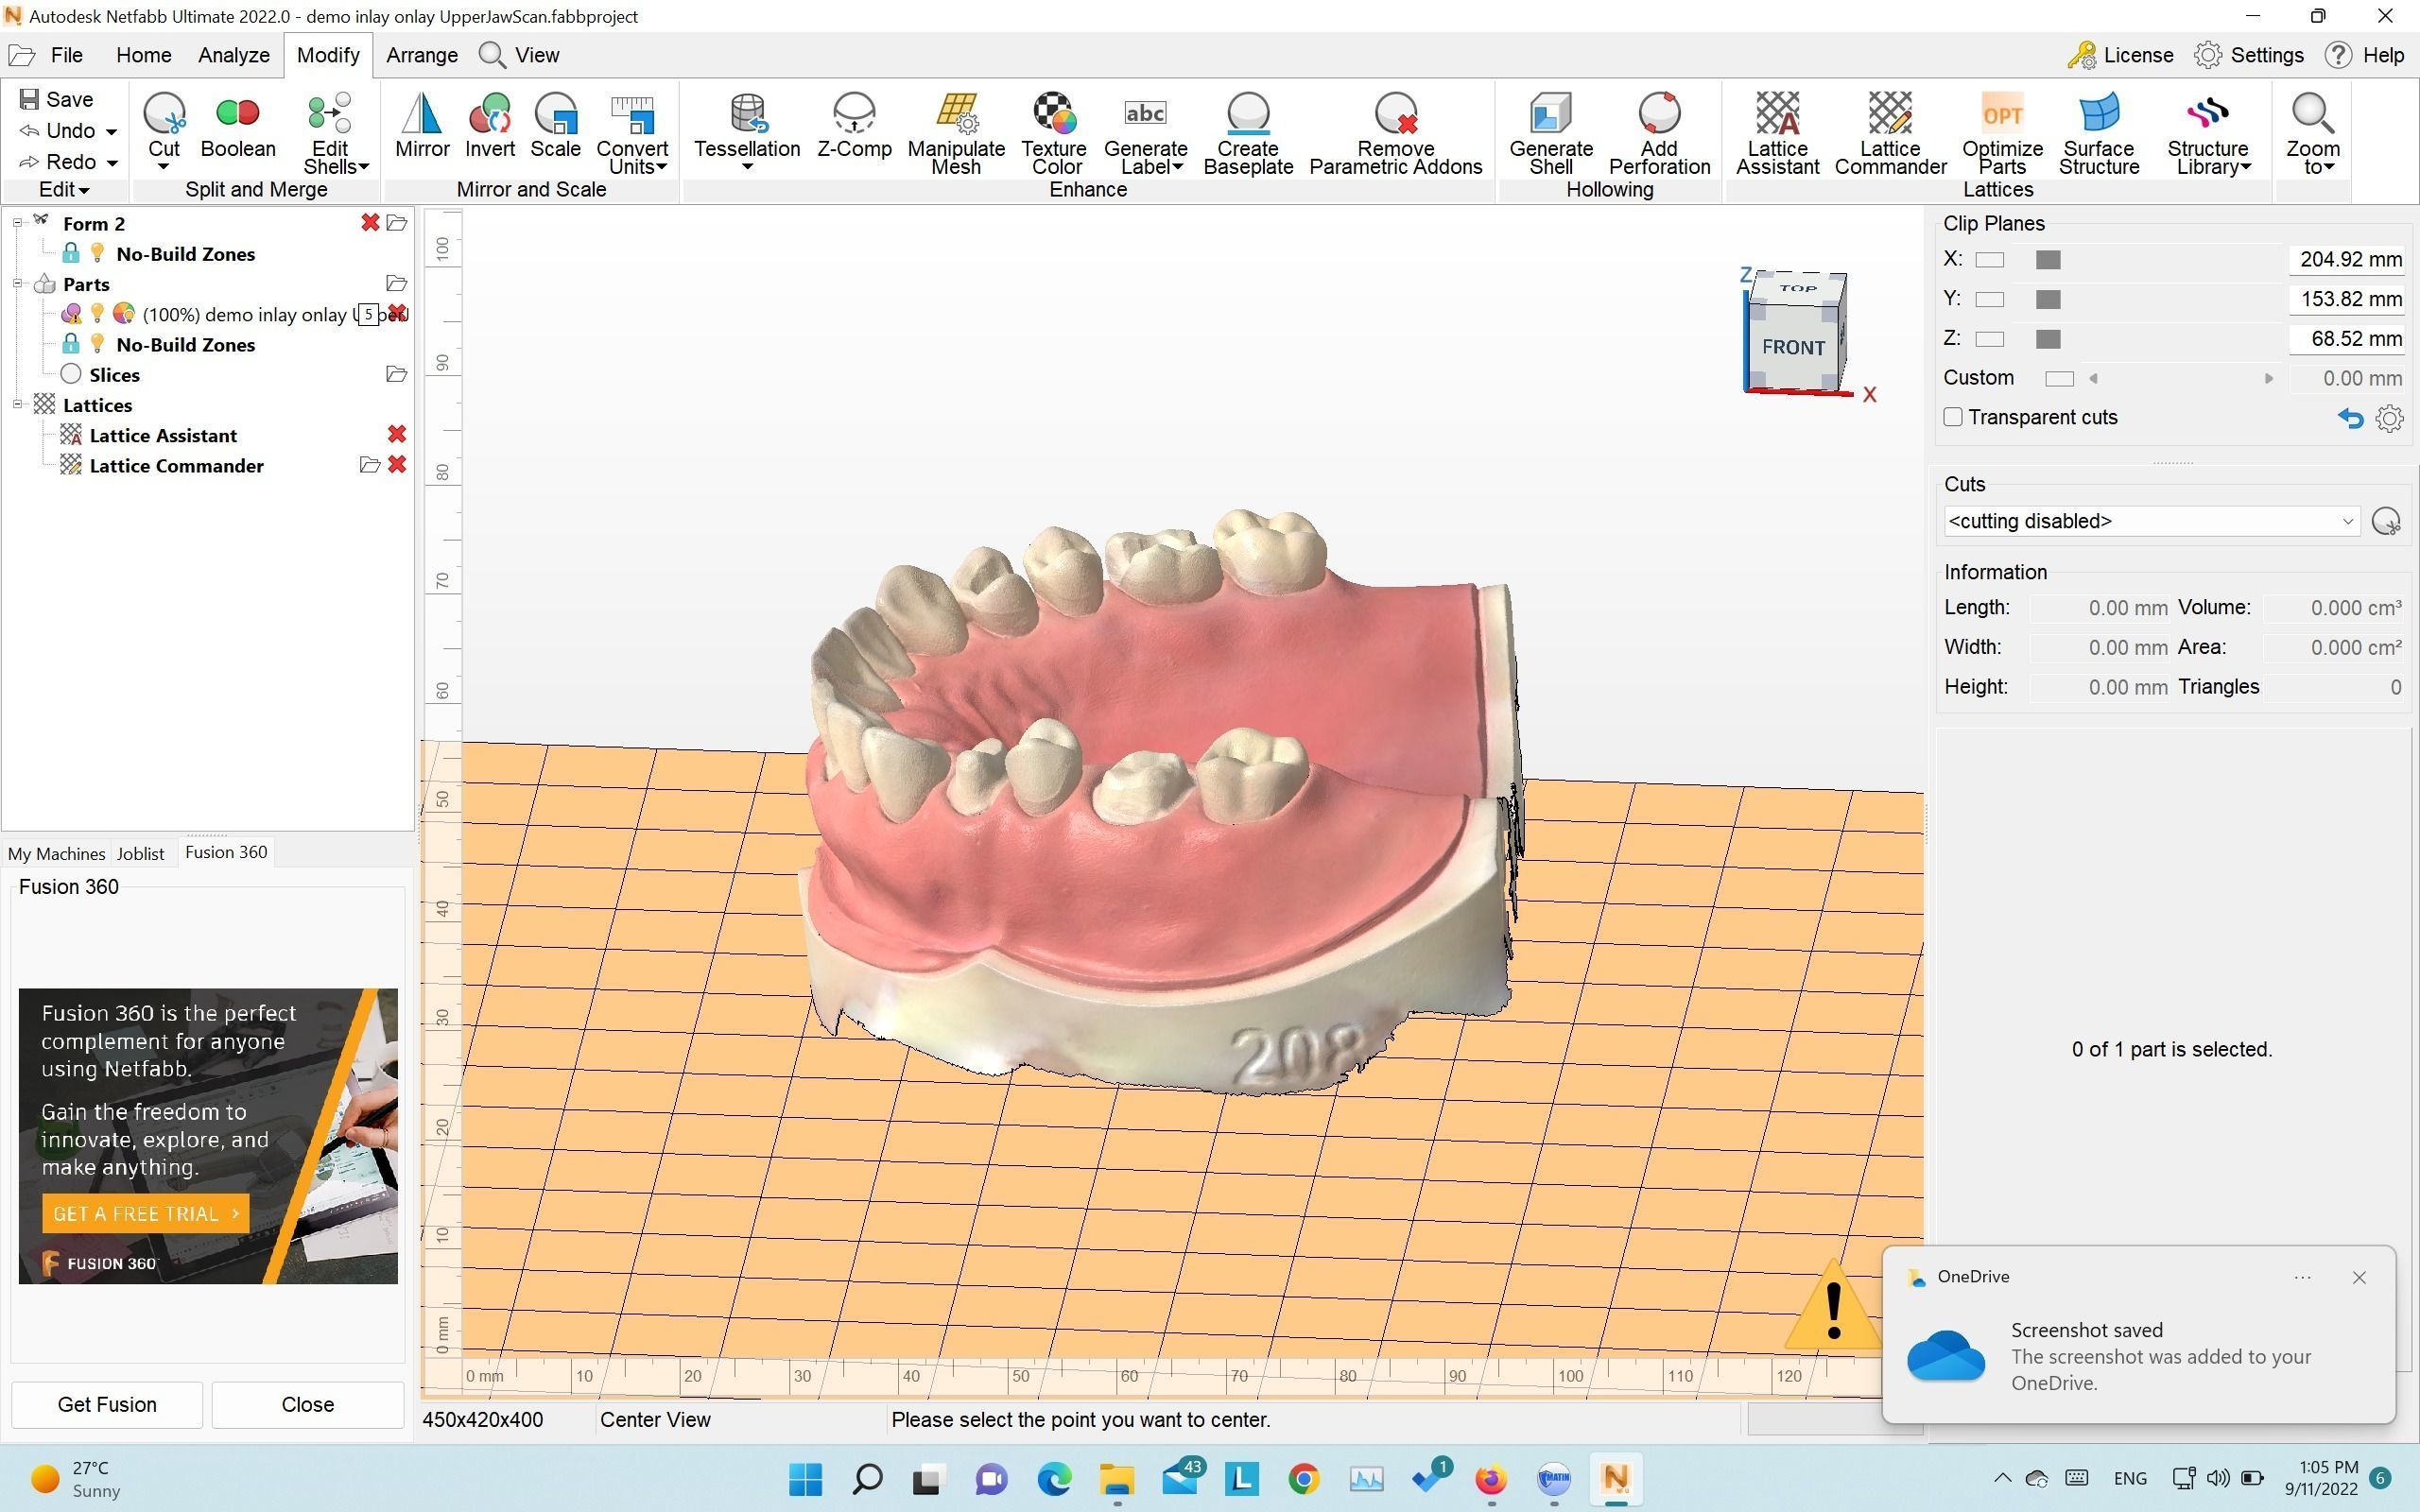This screenshot has width=2420, height=1512.
Task: Toggle X clip plane empty box
Action: [1990, 260]
